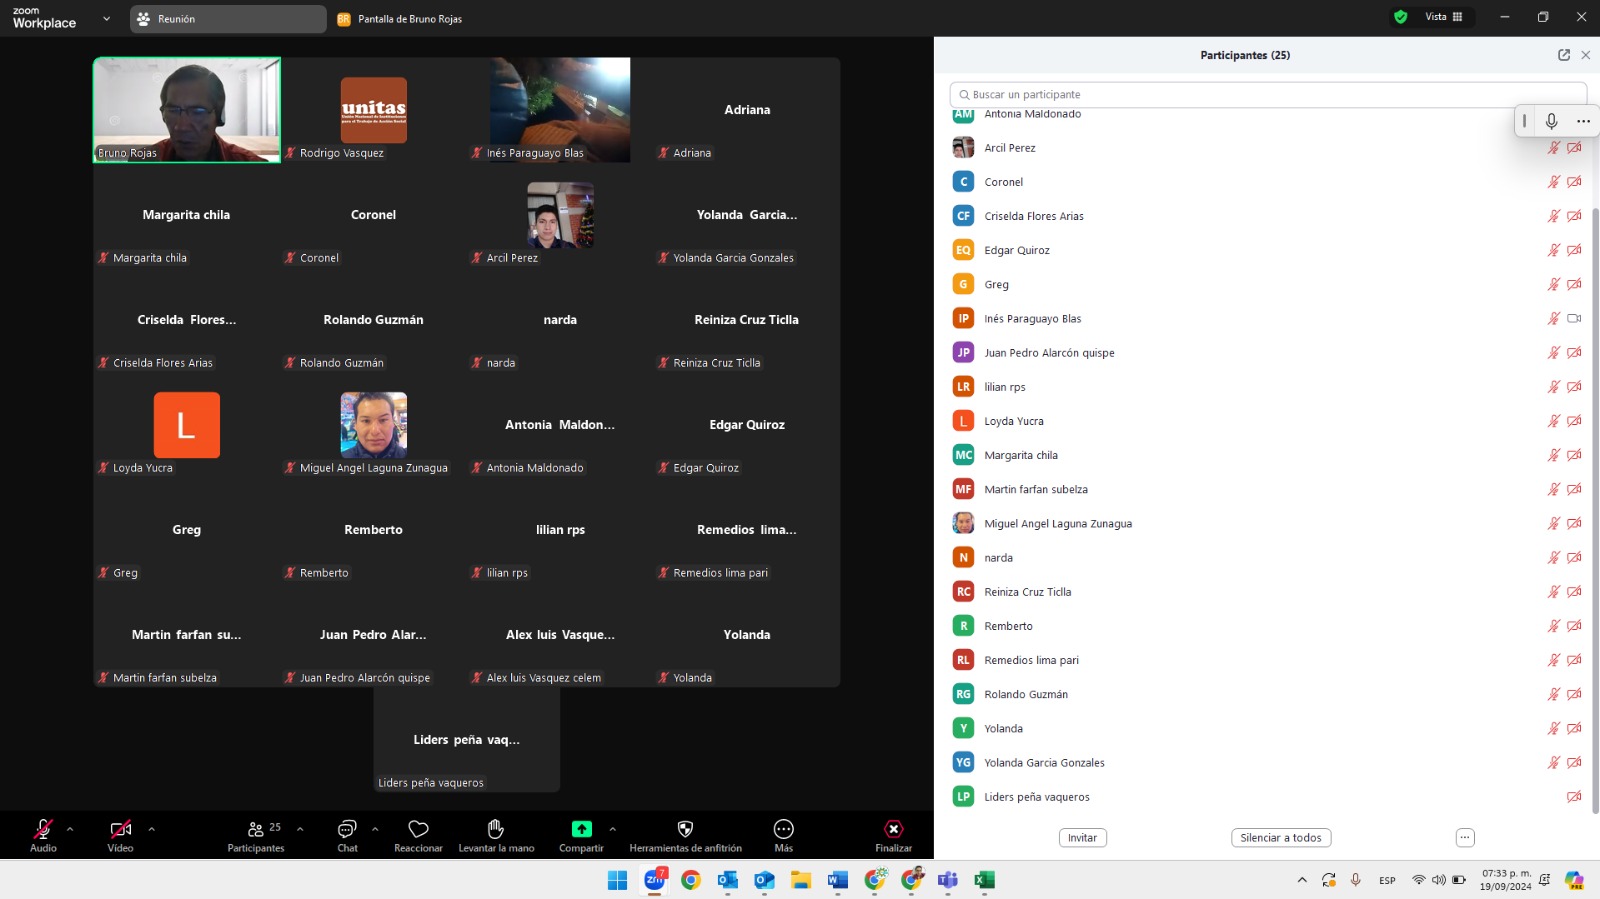Click volume icon in system tray
The image size is (1600, 899).
[1439, 880]
